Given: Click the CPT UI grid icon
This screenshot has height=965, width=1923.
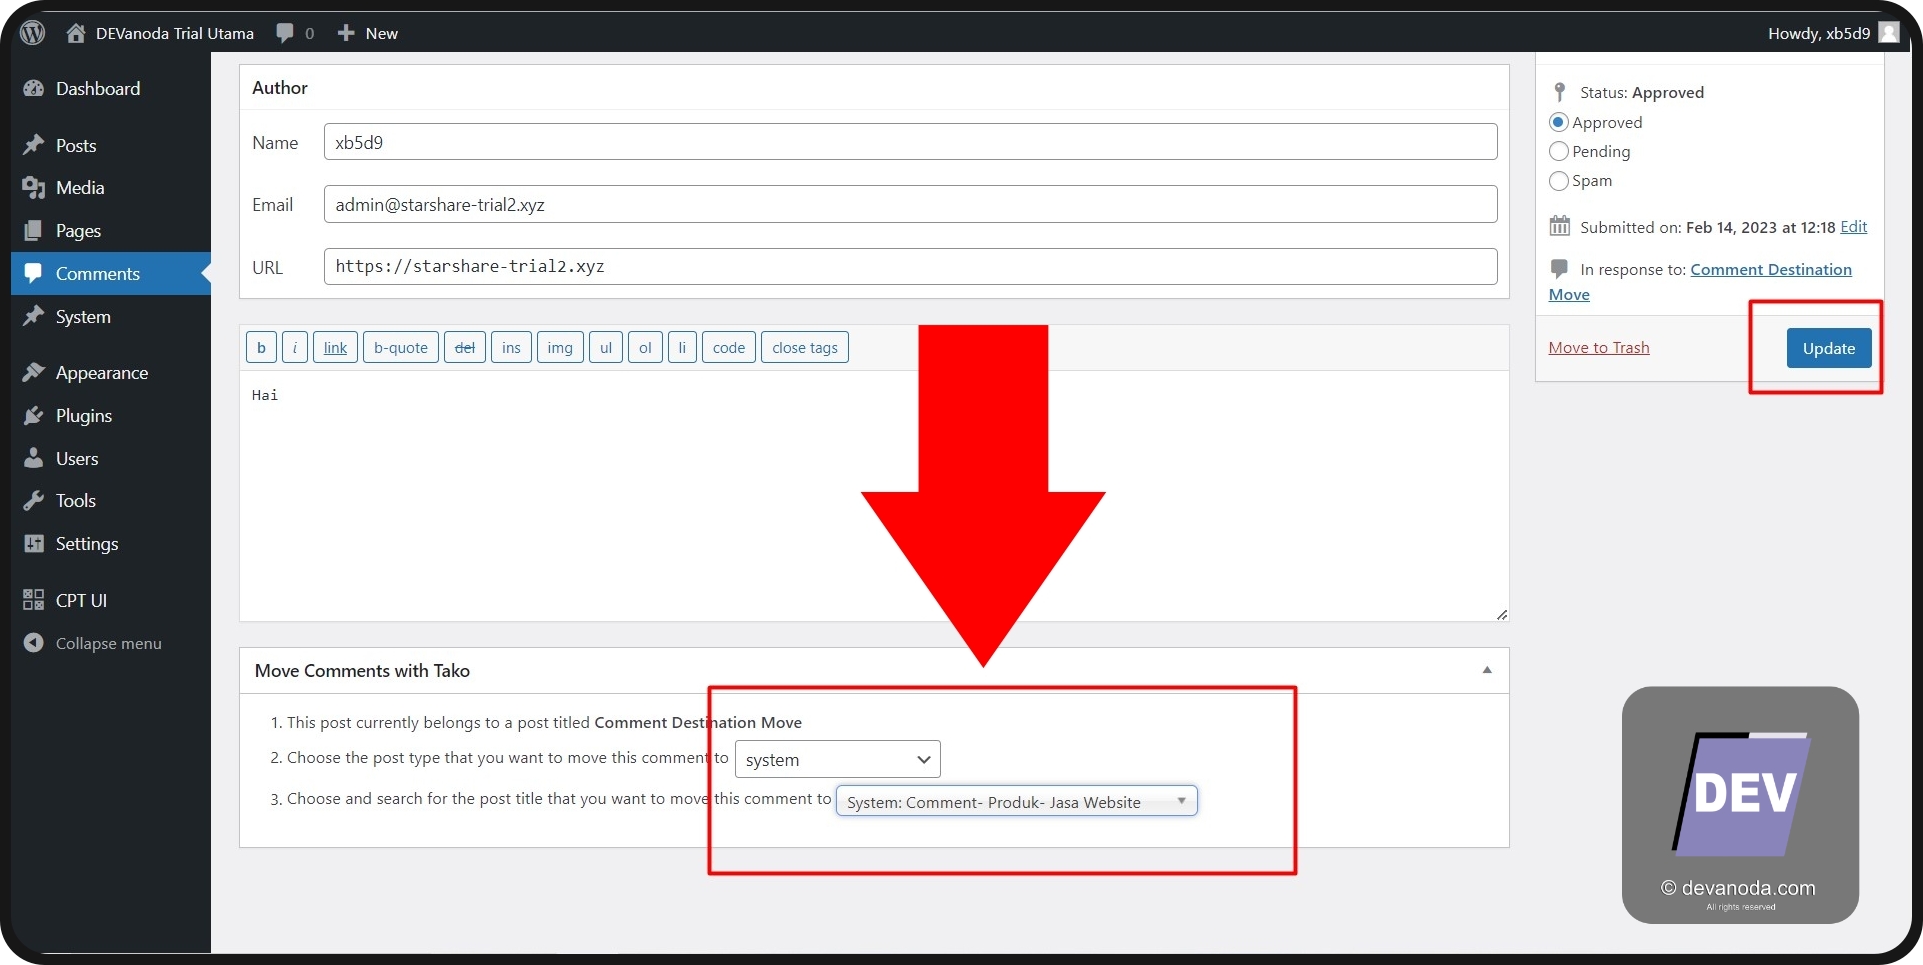Looking at the screenshot, I should [x=34, y=600].
